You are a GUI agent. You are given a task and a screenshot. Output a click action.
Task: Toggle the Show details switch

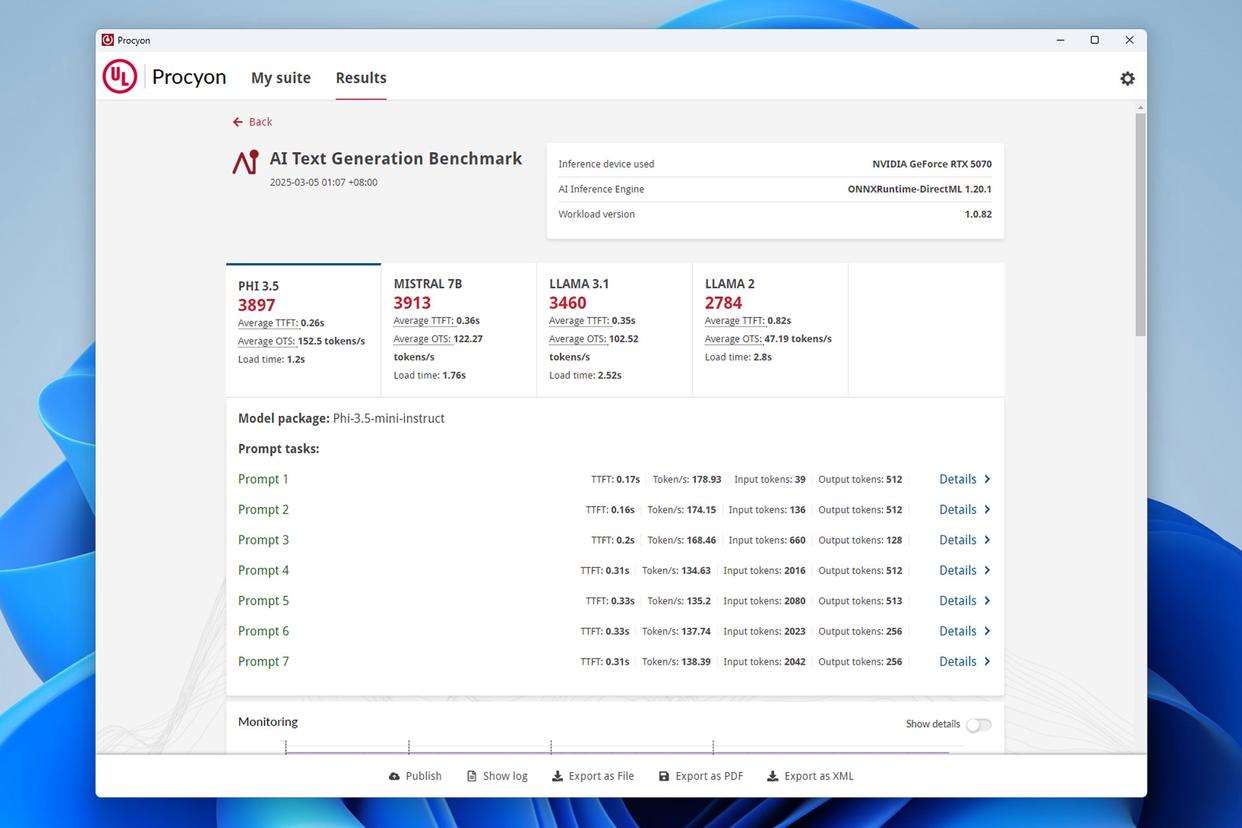pyautogui.click(x=978, y=724)
